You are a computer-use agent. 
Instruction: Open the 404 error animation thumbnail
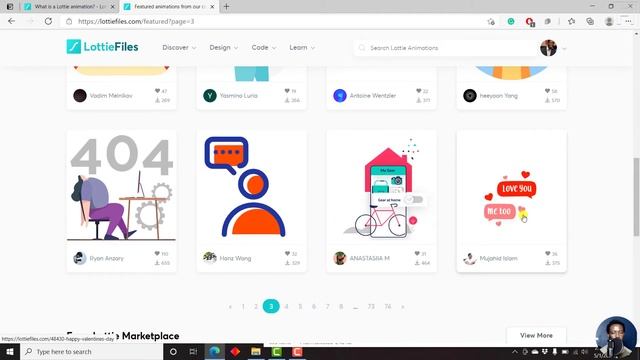(122, 187)
